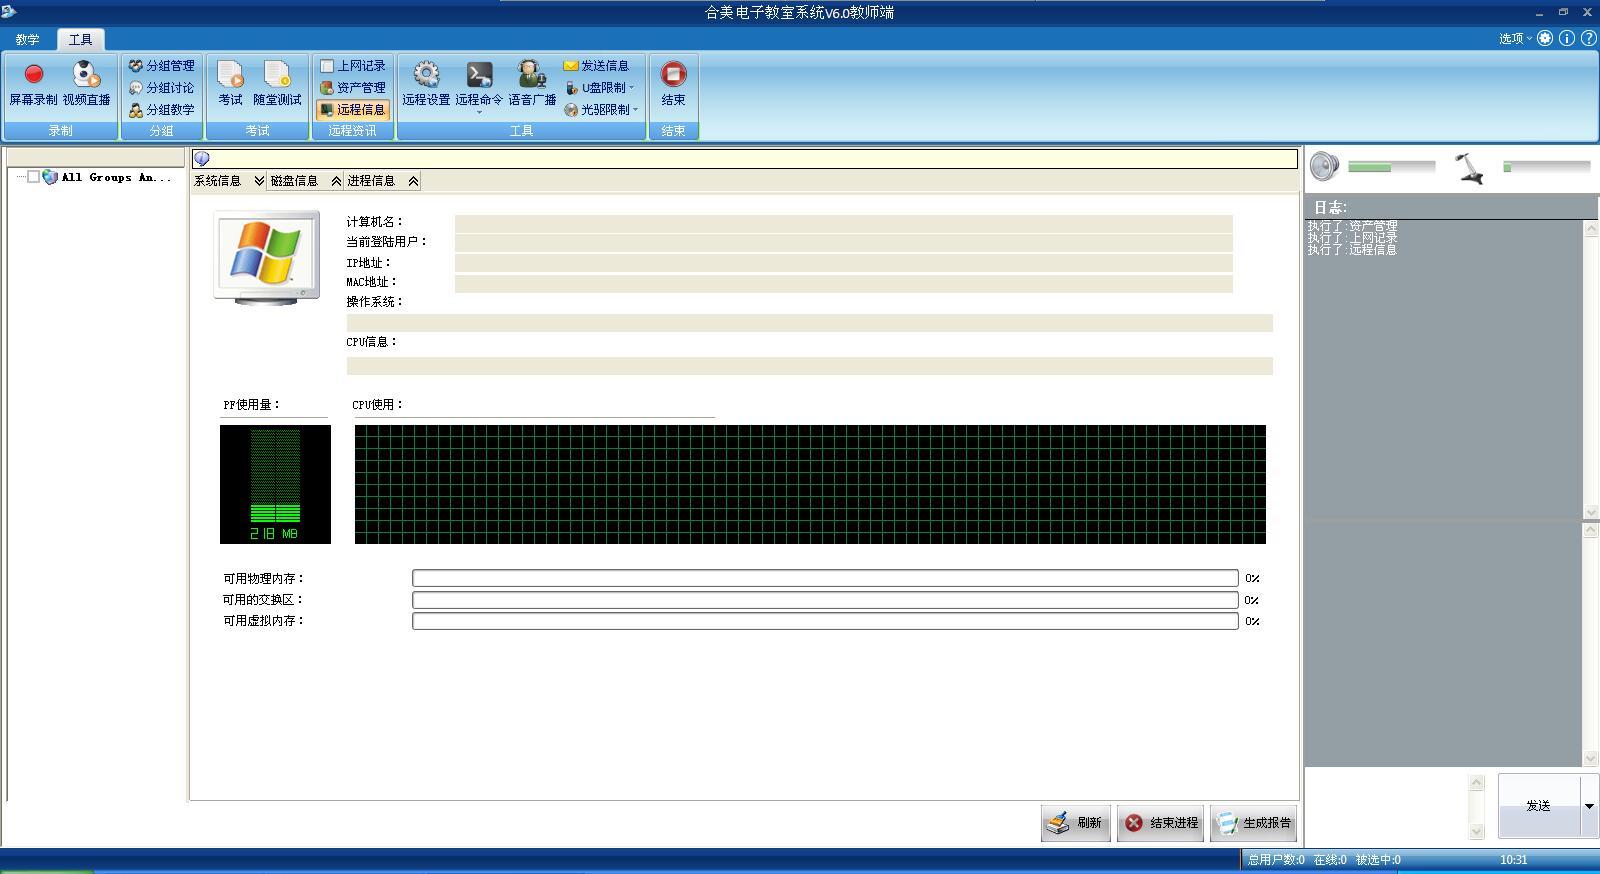Click the 可用的交换区 progress bar

825,600
